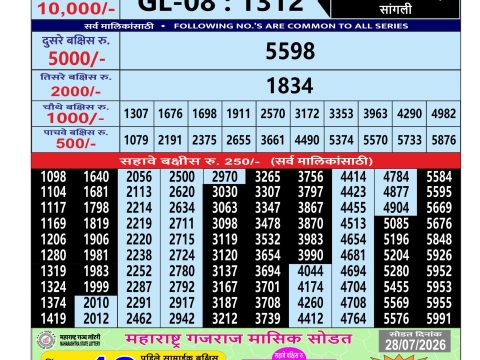Click sixth prize number 2056

[139, 177]
